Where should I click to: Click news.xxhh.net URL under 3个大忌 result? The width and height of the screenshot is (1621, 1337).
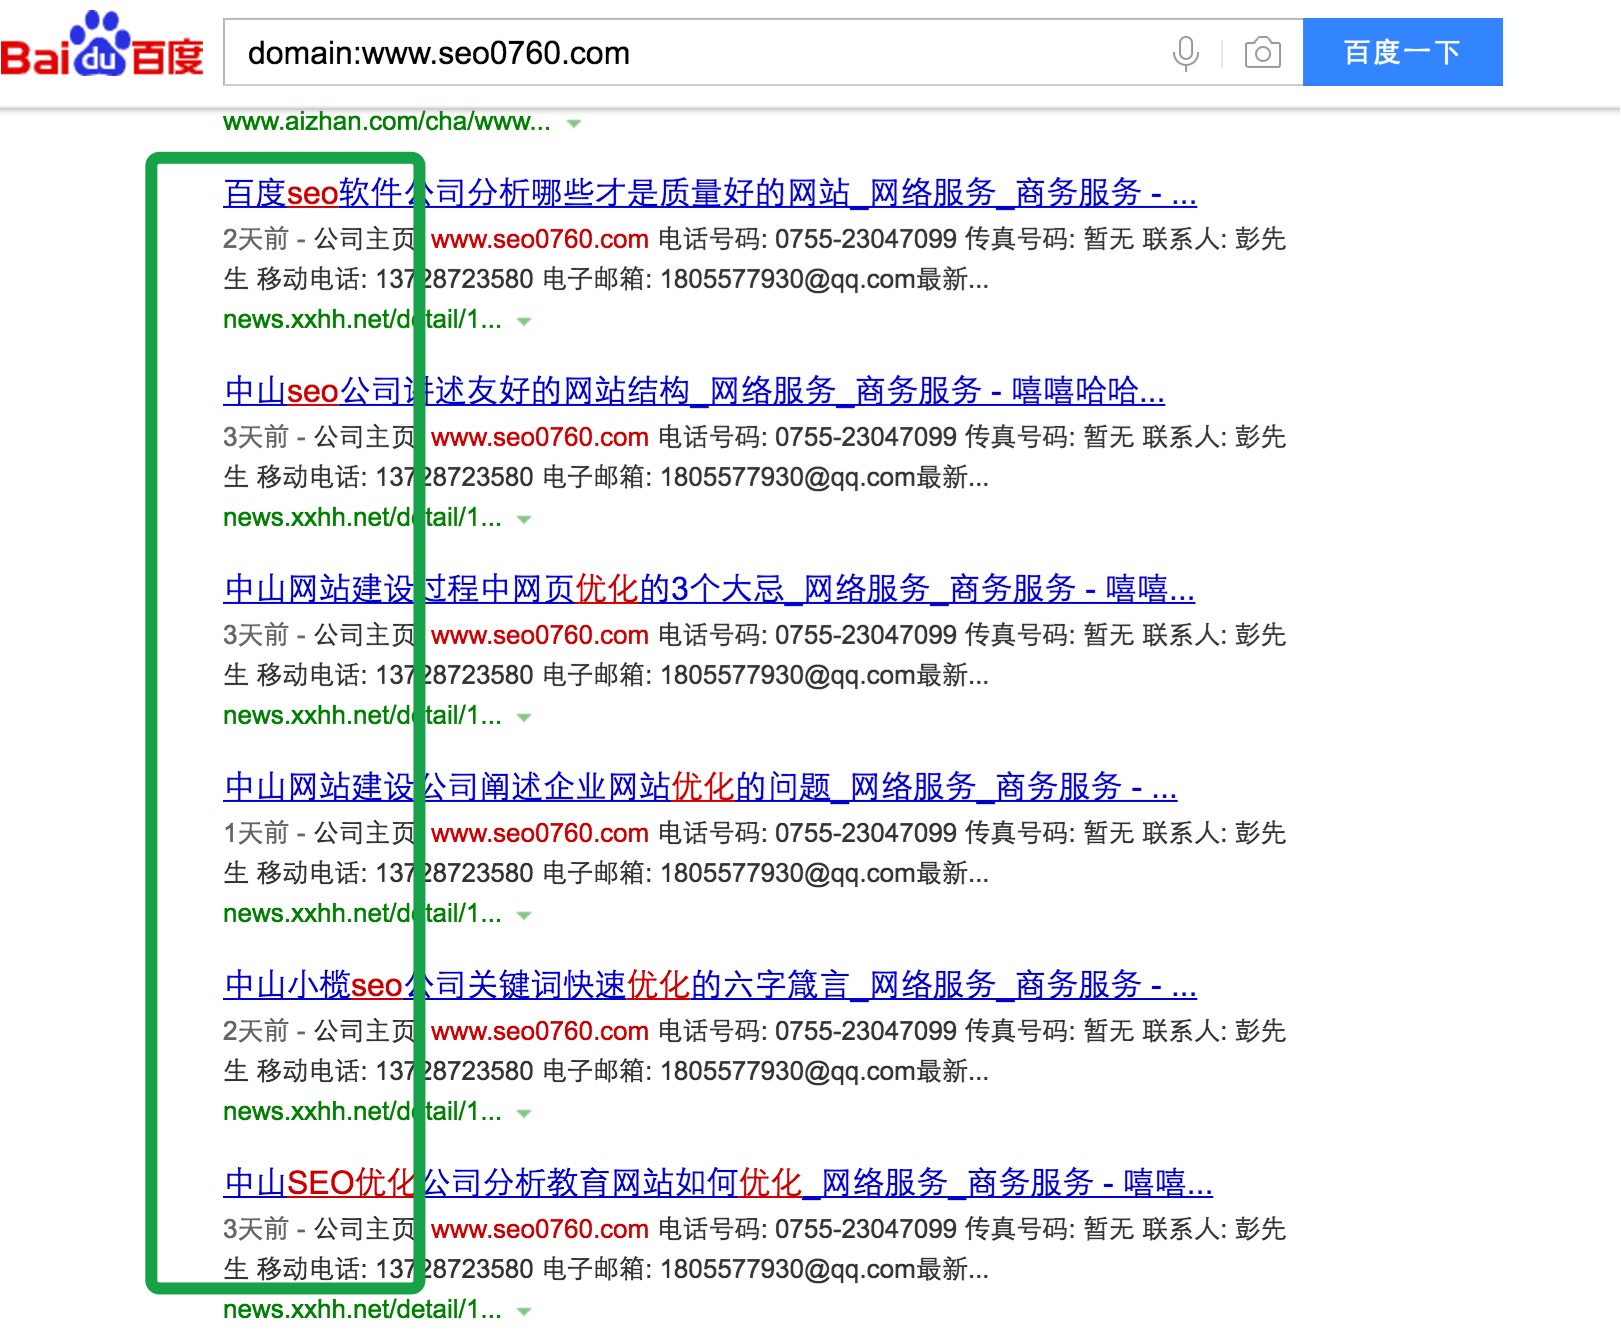pyautogui.click(x=363, y=716)
